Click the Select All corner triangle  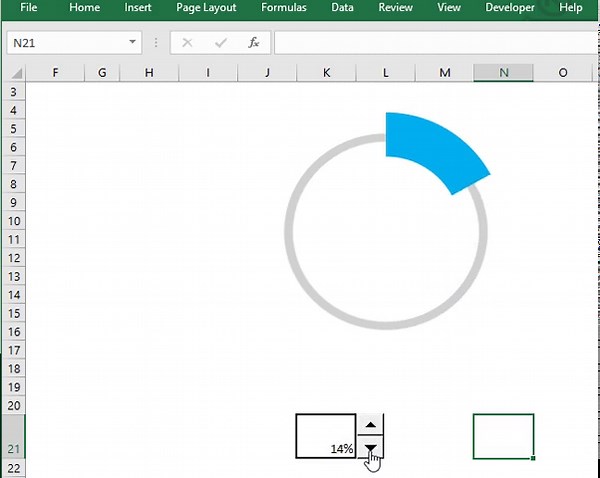[16, 73]
